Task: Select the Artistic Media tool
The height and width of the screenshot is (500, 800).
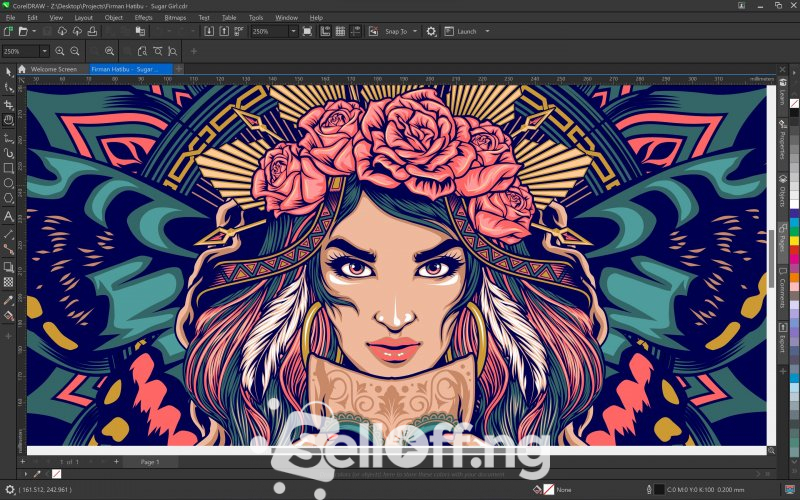Action: click(x=8, y=152)
